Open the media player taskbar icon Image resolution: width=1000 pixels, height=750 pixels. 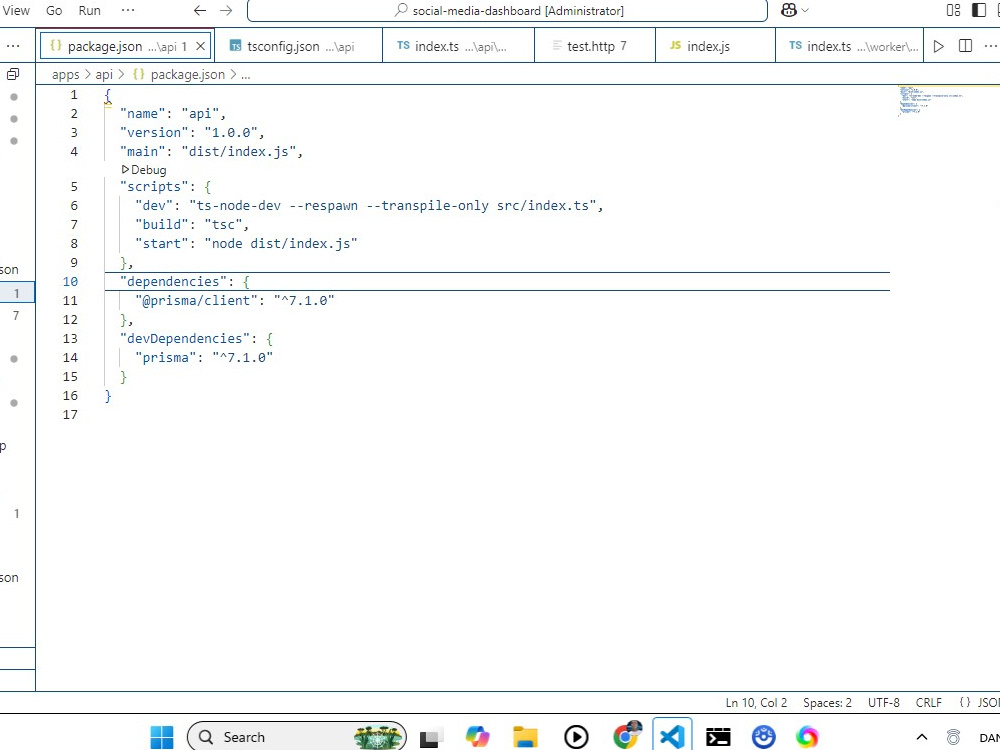point(576,737)
